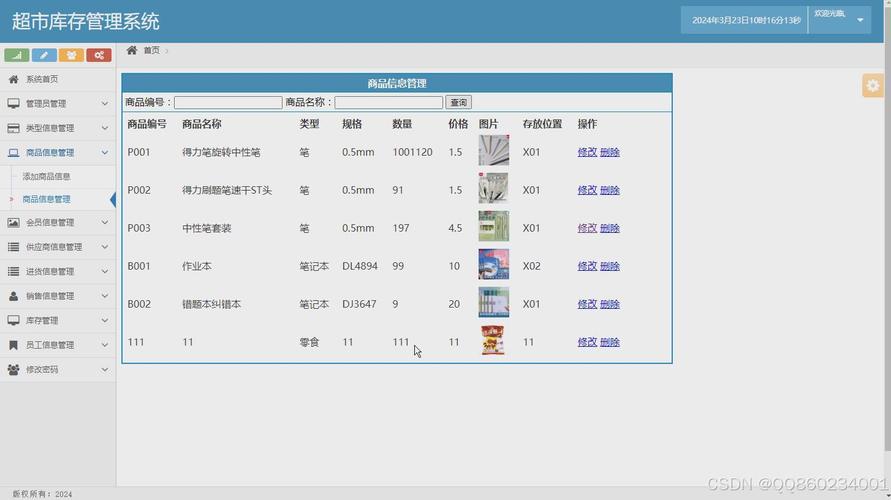Click the orange users shortcut button
This screenshot has height=500, width=891.
click(x=72, y=55)
